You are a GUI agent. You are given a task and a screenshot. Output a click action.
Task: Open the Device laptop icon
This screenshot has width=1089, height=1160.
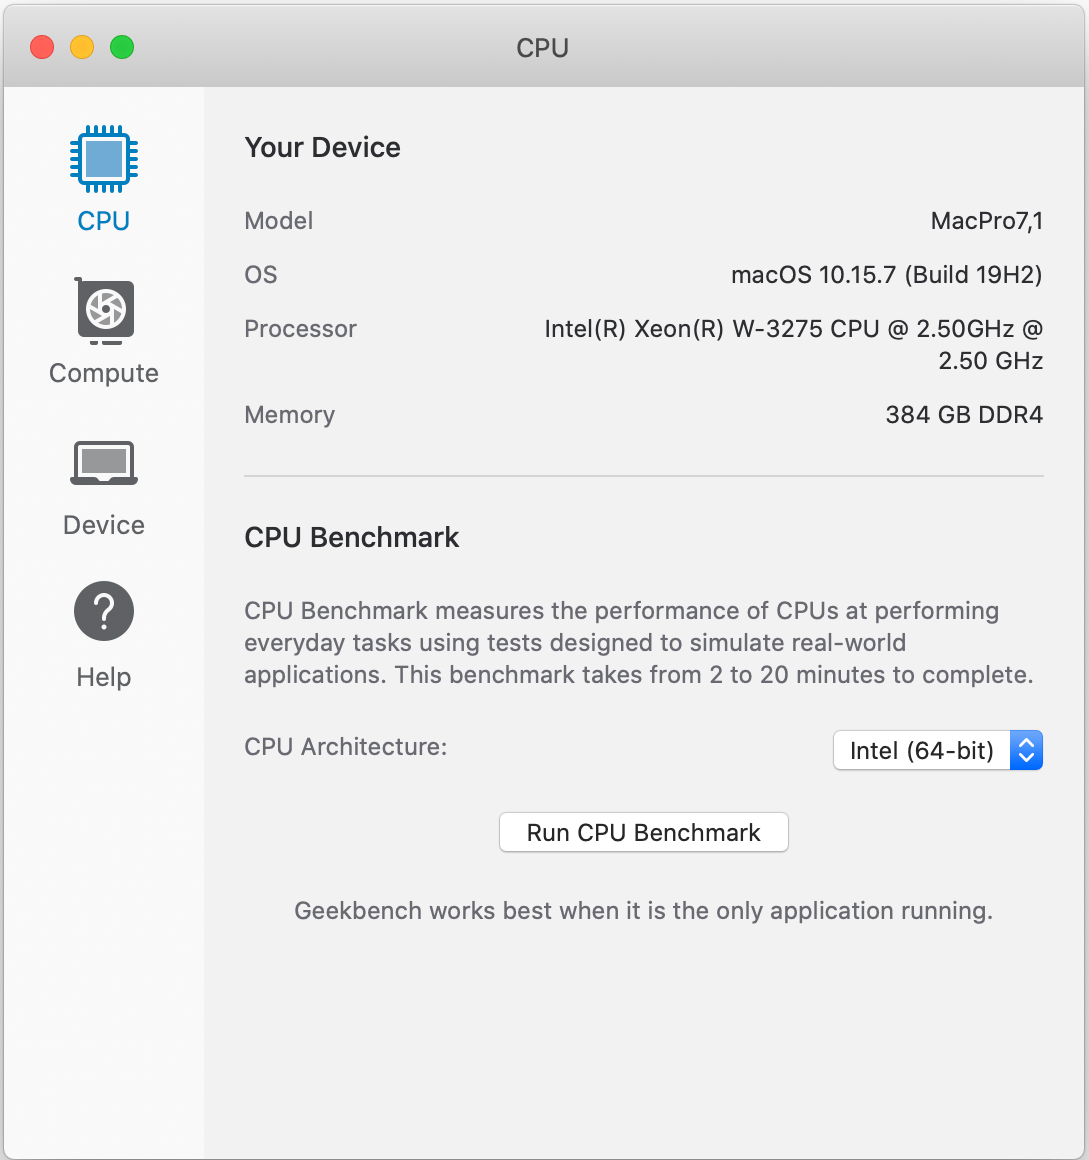[x=104, y=463]
